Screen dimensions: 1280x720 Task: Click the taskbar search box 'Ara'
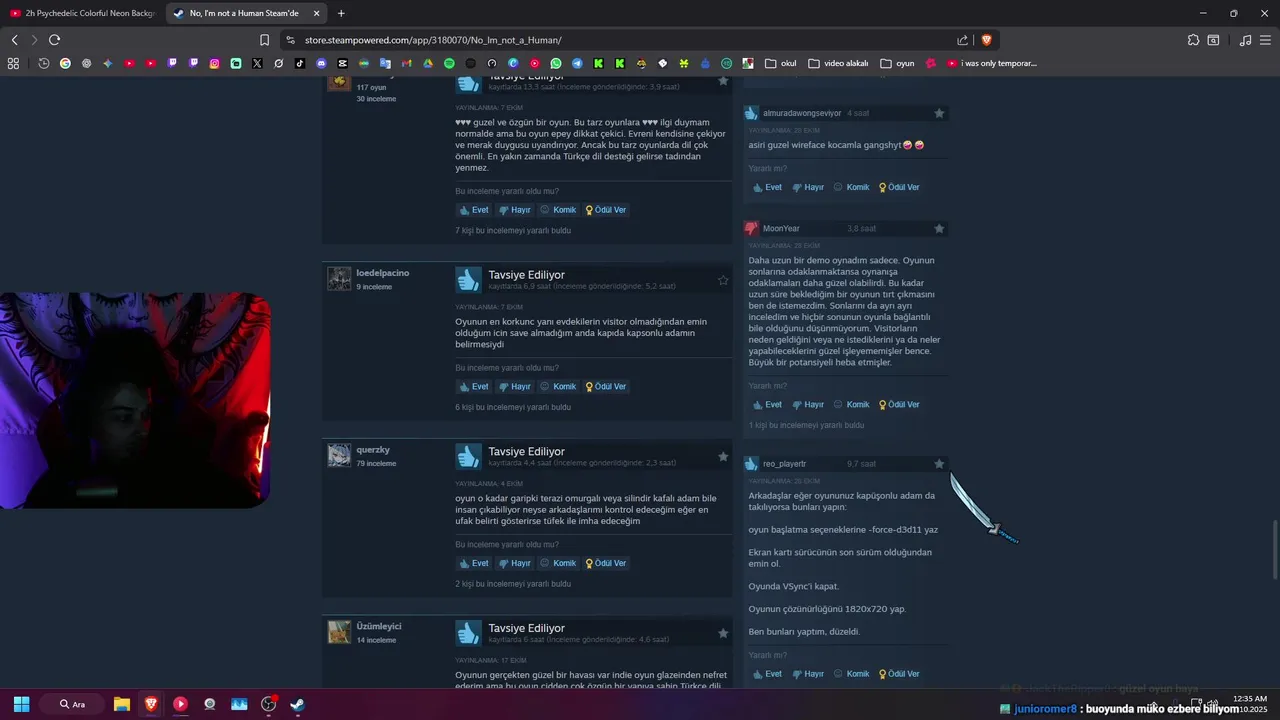tap(72, 704)
